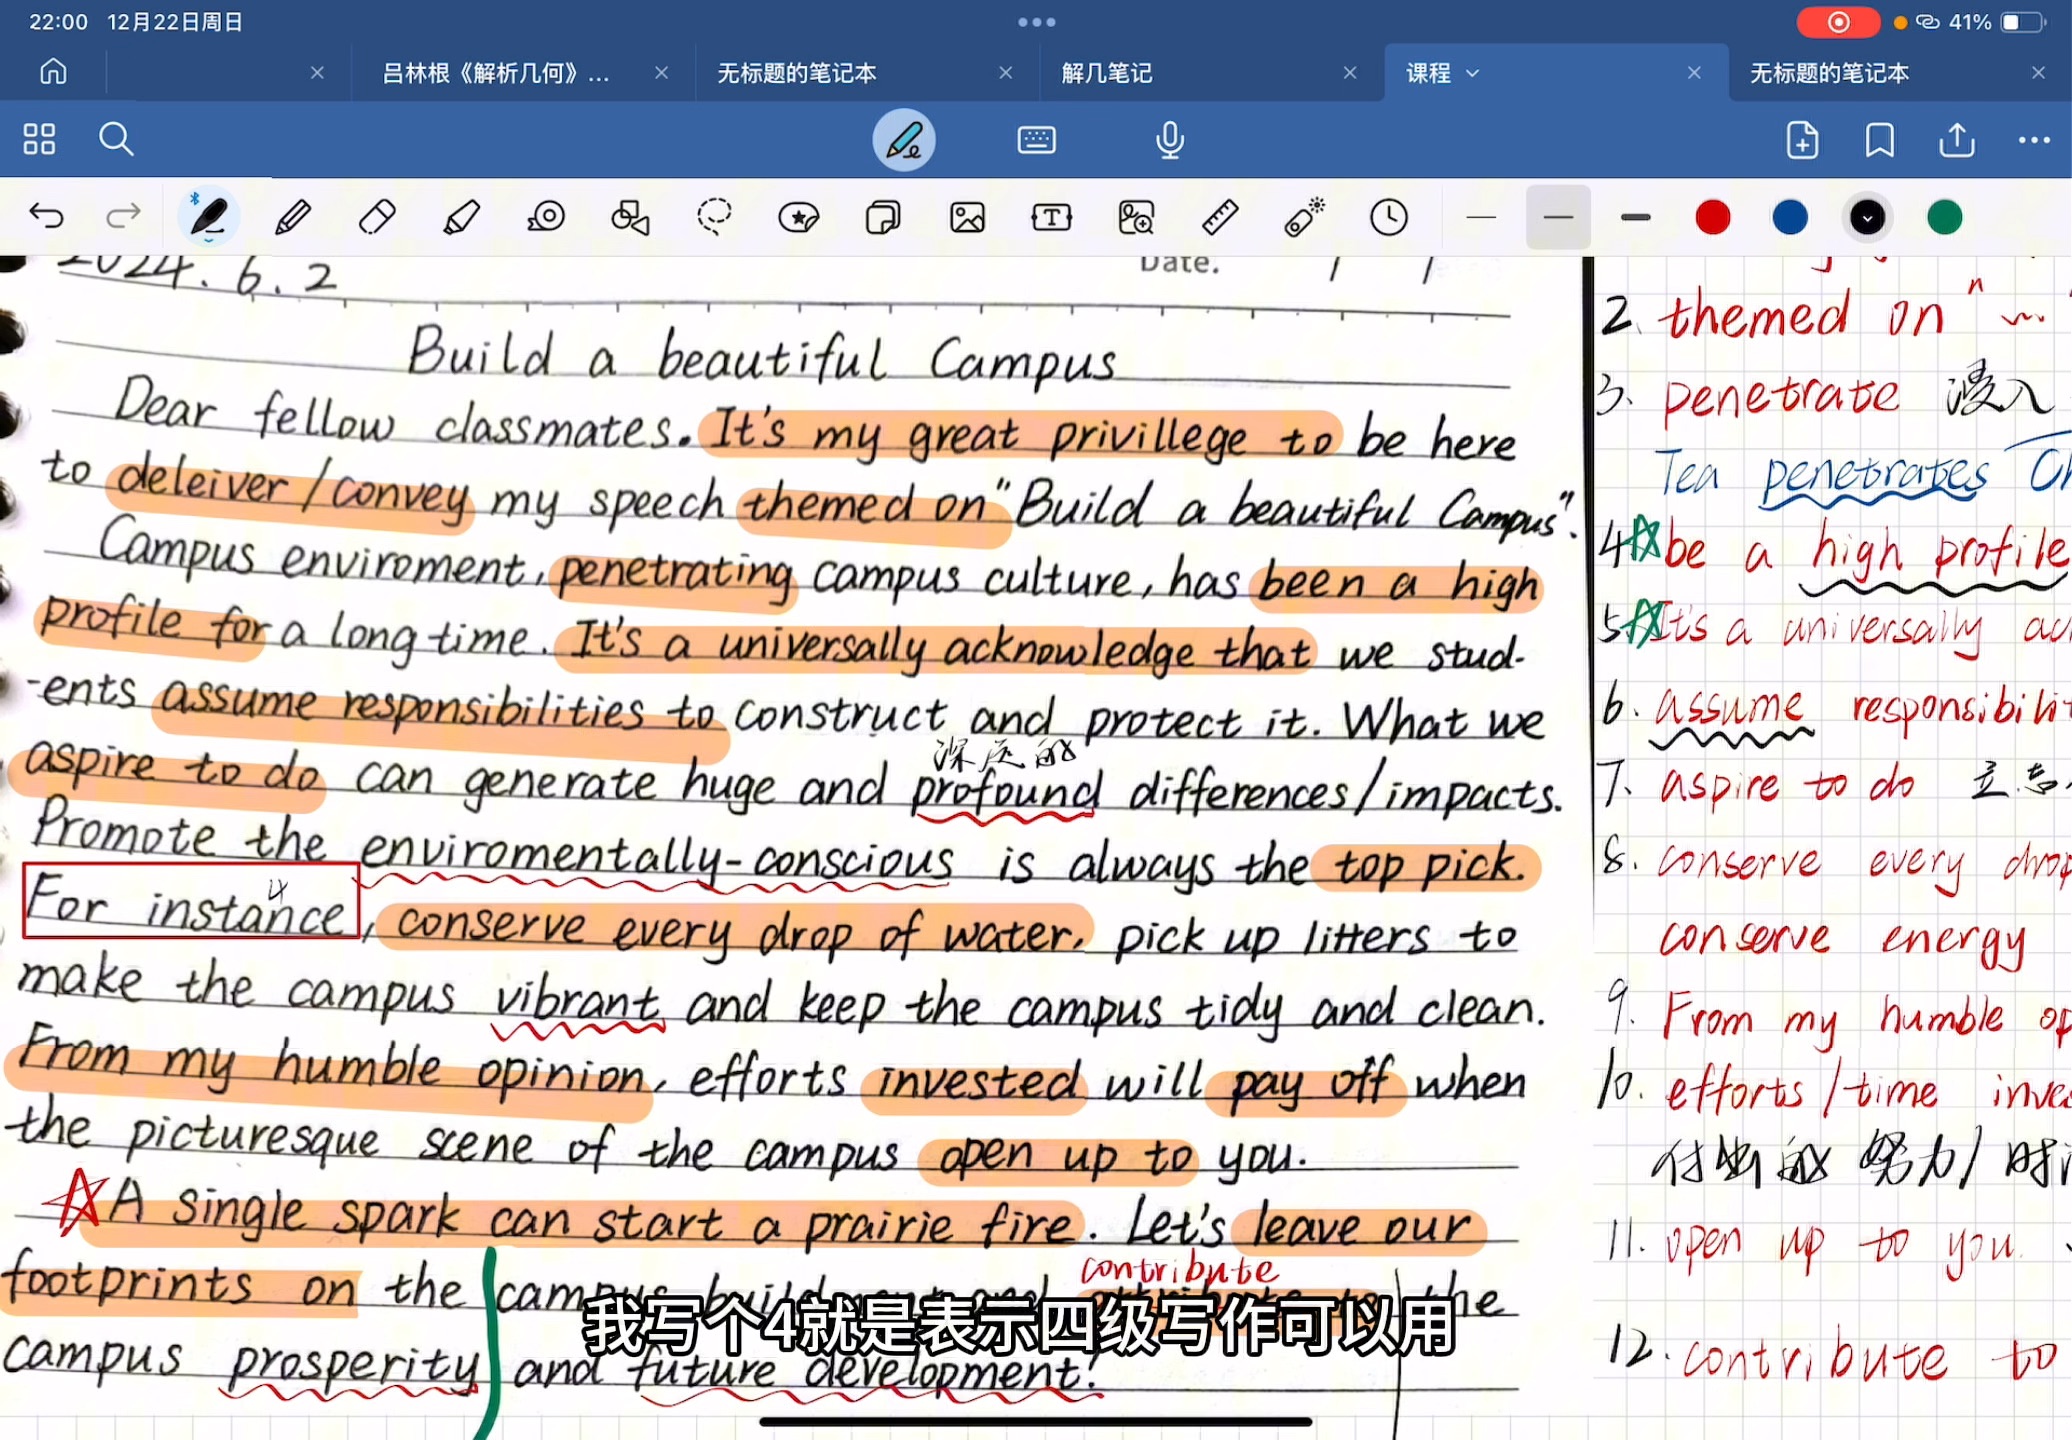Tap the battery status indicator

pyautogui.click(x=2024, y=22)
